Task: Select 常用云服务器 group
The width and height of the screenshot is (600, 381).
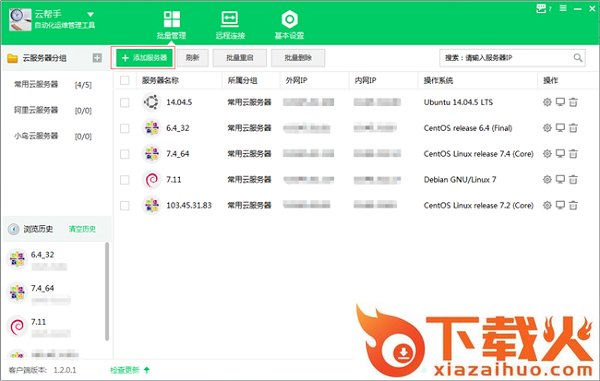Action: [53, 85]
